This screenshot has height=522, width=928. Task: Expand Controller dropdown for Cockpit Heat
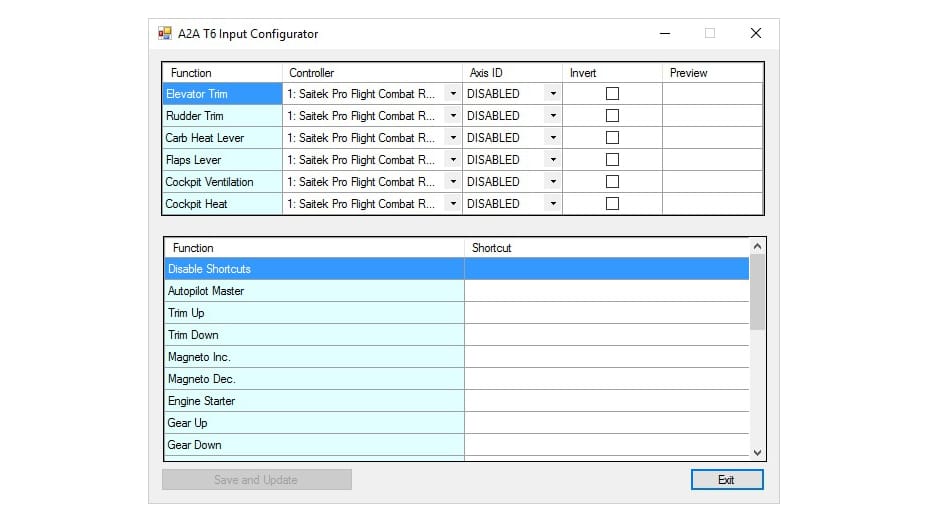452,204
